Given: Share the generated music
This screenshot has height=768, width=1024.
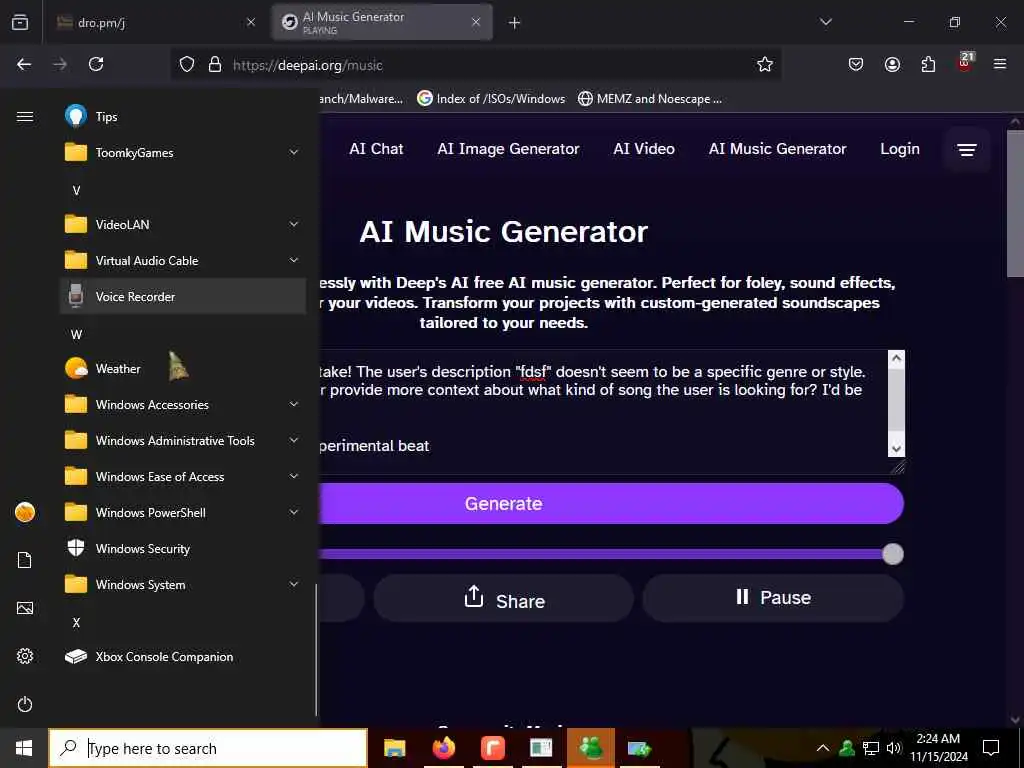Looking at the screenshot, I should coord(504,598).
